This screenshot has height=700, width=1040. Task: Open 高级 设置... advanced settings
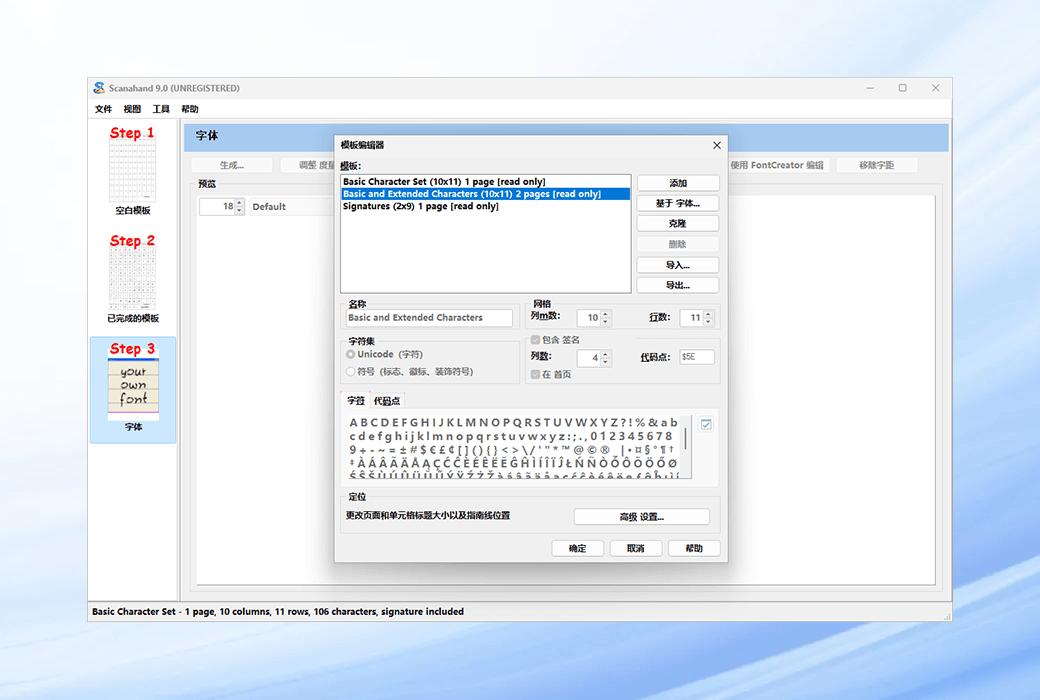coord(641,517)
